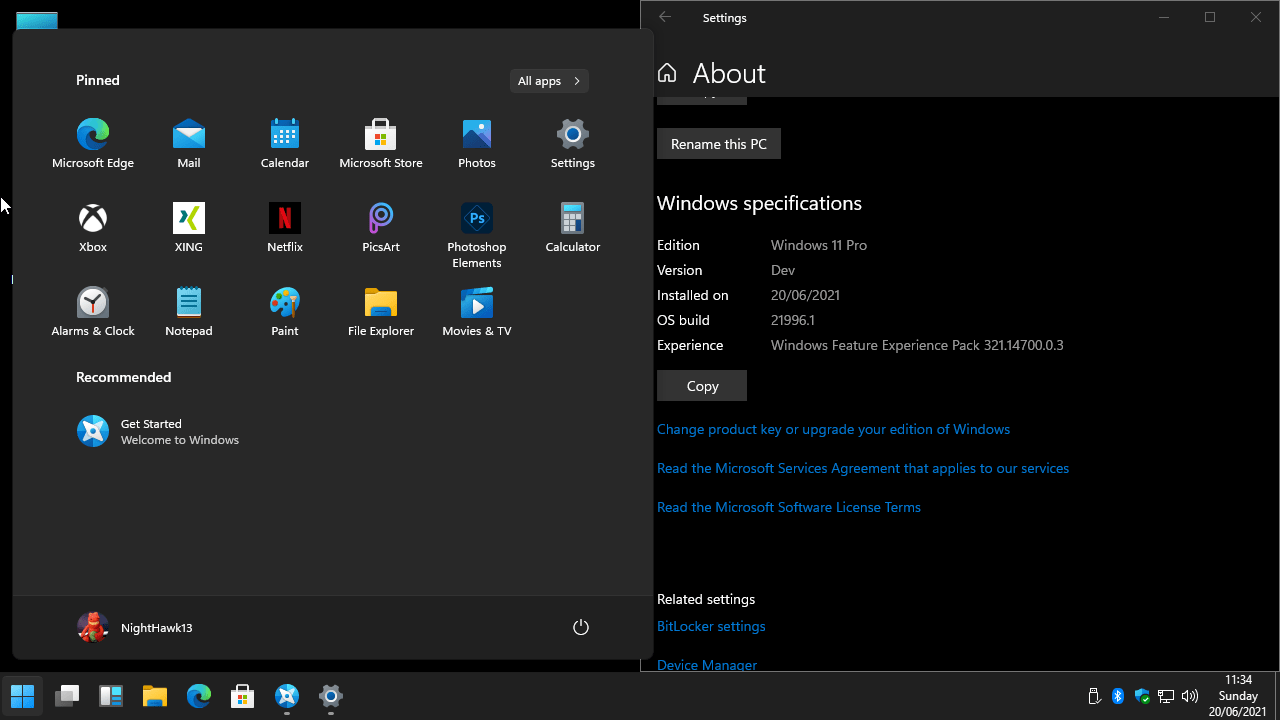1280x720 pixels.
Task: Open File Explorer from Start menu
Action: coord(381,312)
